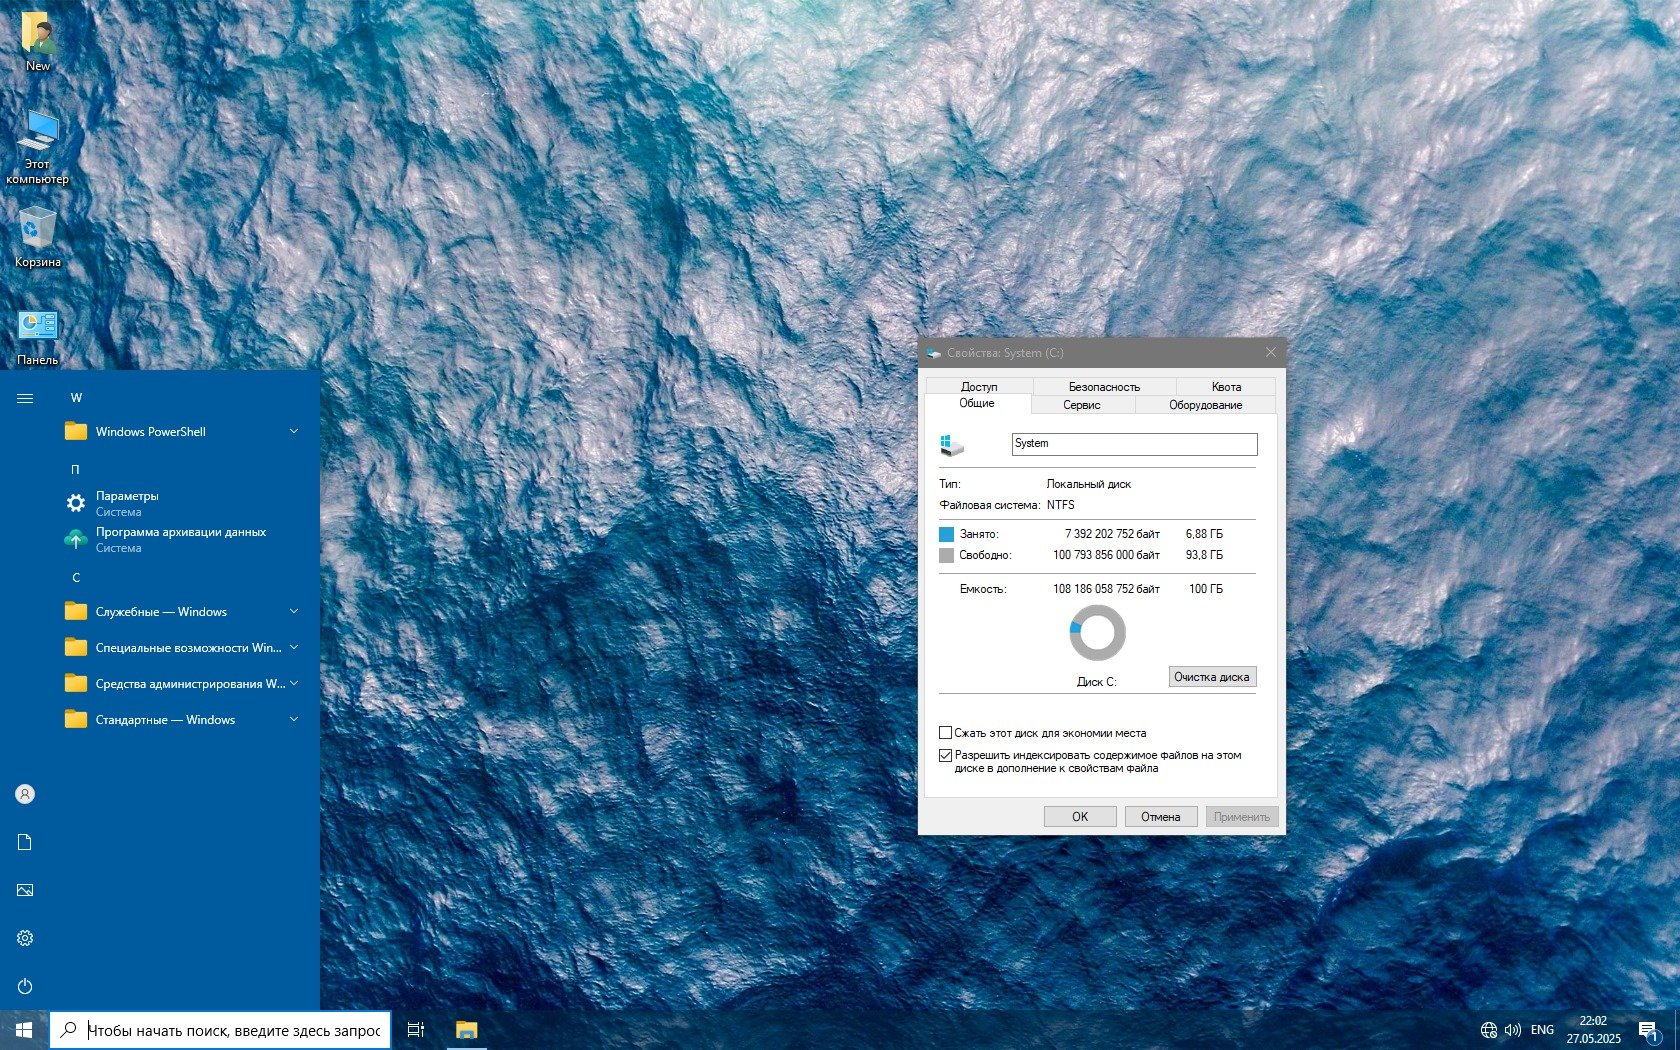
Task: Switch to the Безопасность tab
Action: (x=1104, y=387)
